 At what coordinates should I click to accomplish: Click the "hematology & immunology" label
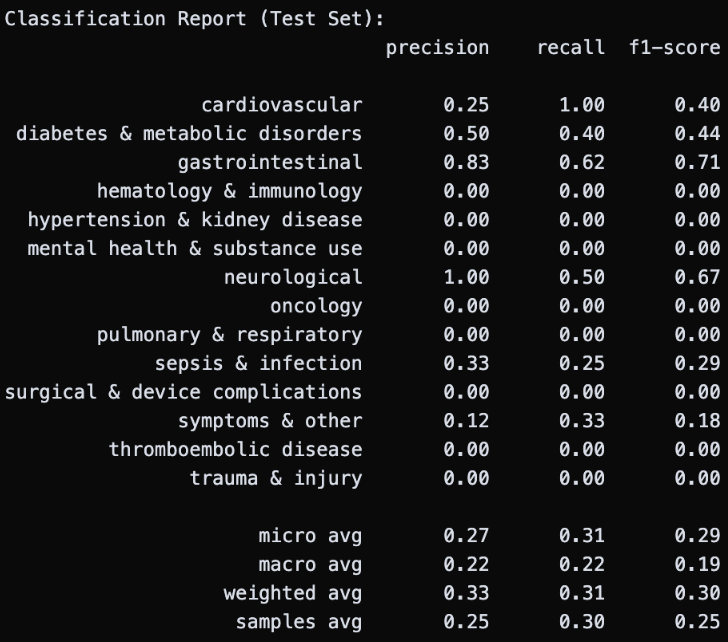(229, 191)
